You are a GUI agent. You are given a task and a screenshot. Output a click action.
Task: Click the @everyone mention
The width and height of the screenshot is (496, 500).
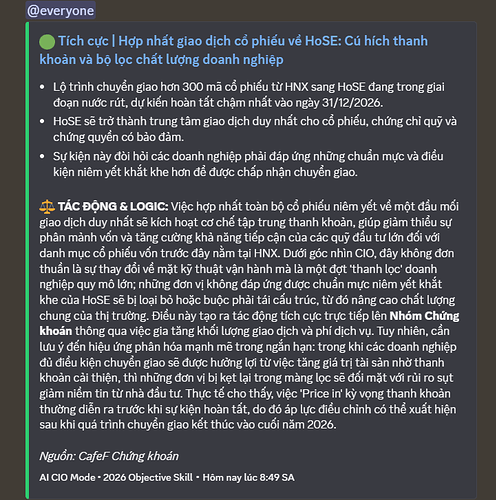click(x=61, y=11)
